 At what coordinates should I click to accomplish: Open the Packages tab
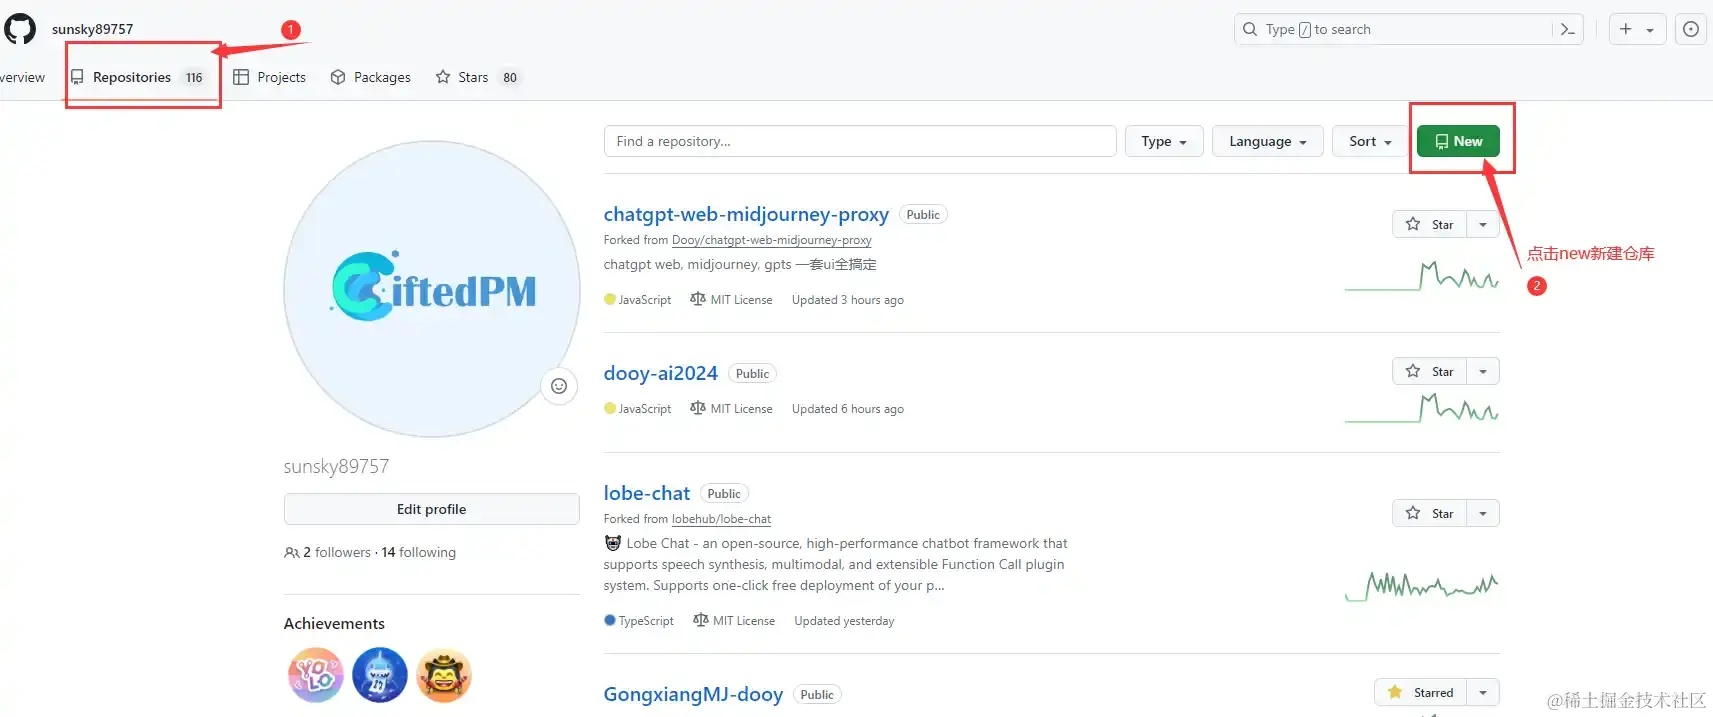[371, 77]
